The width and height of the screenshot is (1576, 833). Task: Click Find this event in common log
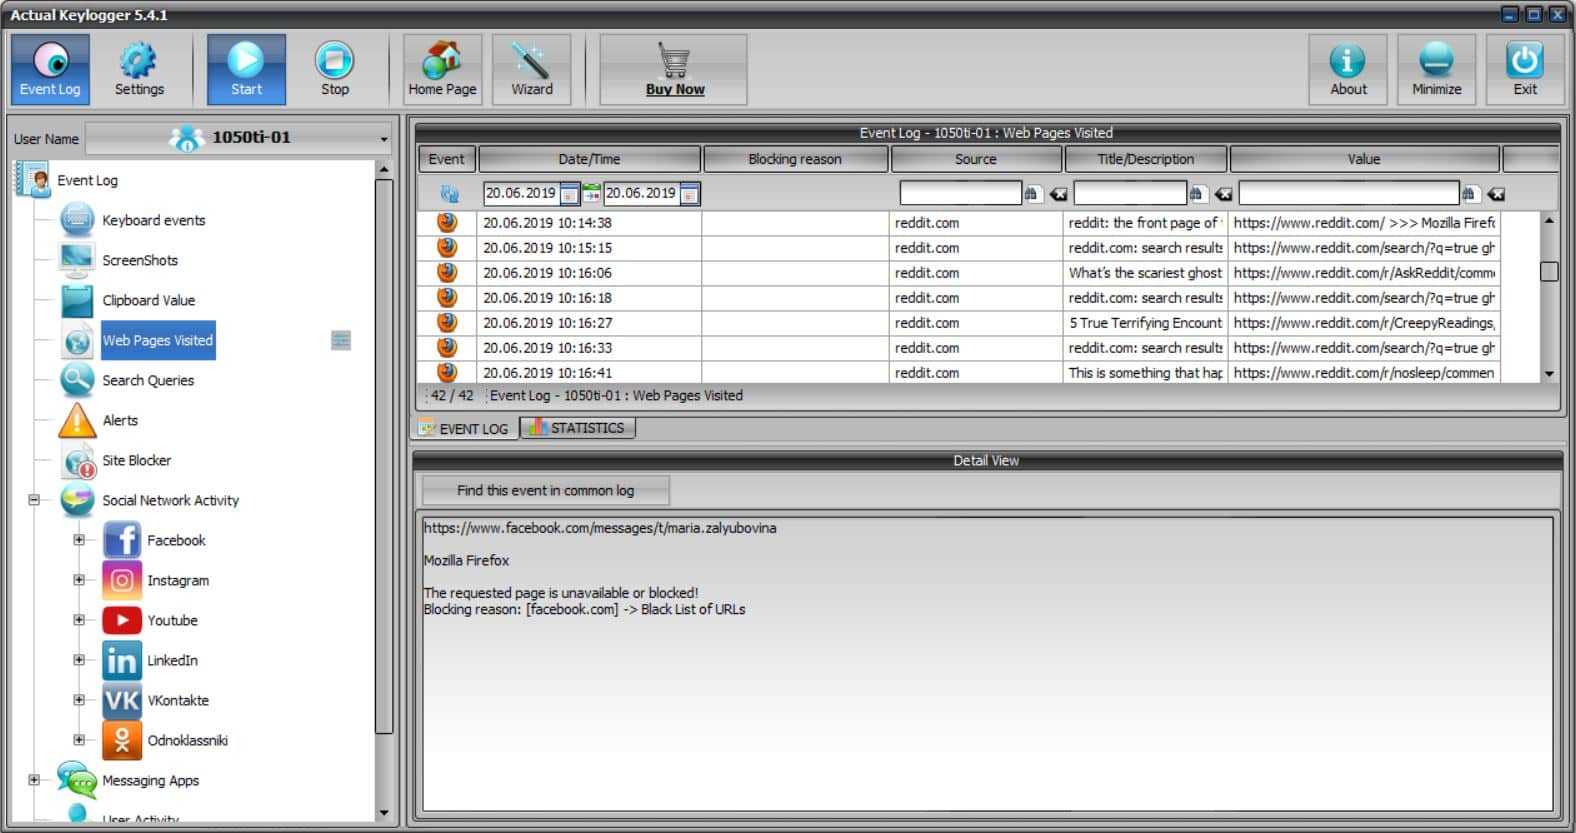[545, 490]
